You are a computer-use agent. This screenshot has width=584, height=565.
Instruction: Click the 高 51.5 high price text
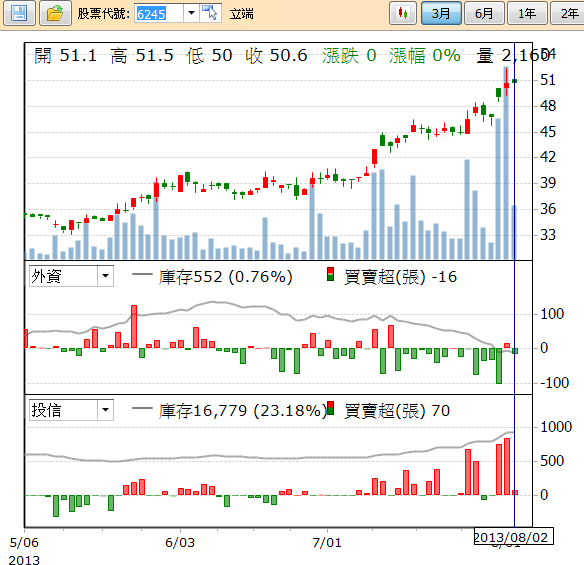[x=142, y=56]
